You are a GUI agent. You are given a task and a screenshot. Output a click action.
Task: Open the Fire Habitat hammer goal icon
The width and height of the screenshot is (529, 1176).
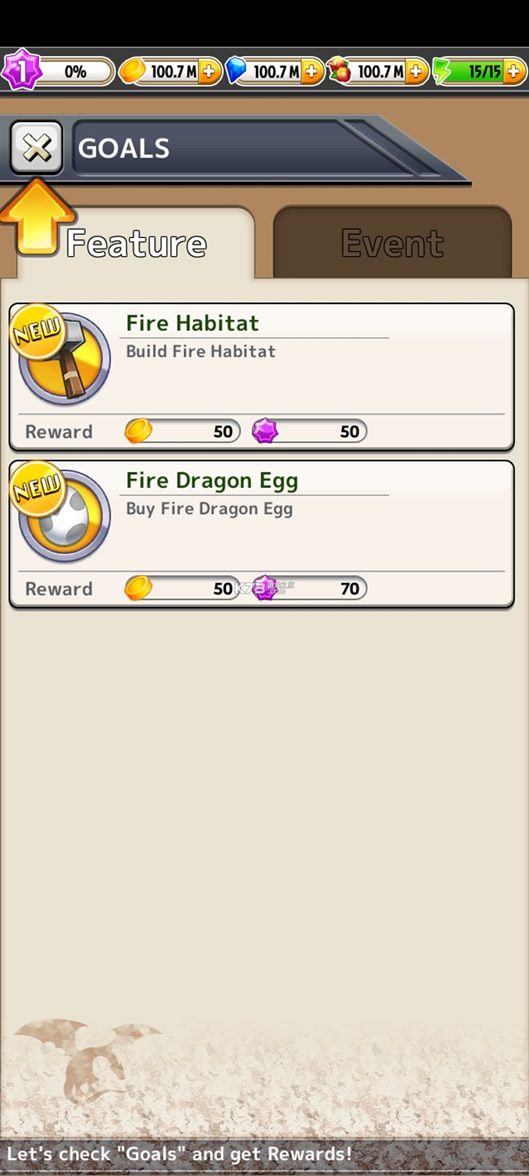pos(64,359)
